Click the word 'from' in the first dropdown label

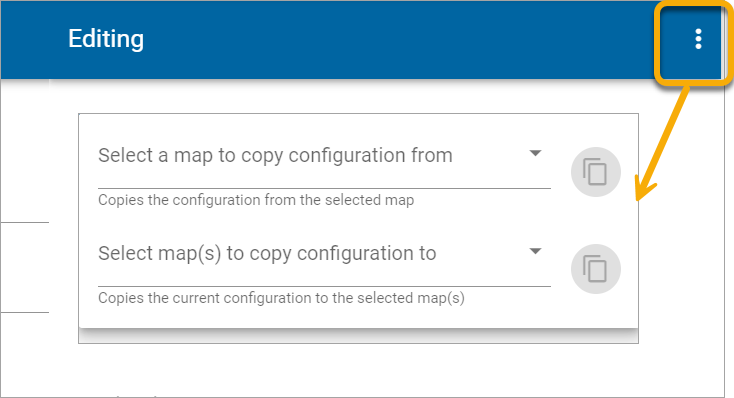(432, 155)
